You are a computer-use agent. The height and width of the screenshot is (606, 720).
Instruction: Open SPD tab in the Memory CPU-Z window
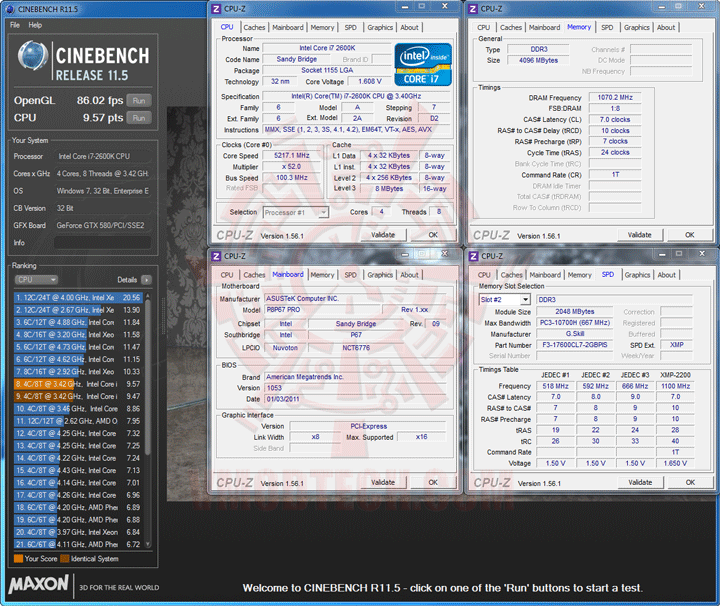click(607, 28)
